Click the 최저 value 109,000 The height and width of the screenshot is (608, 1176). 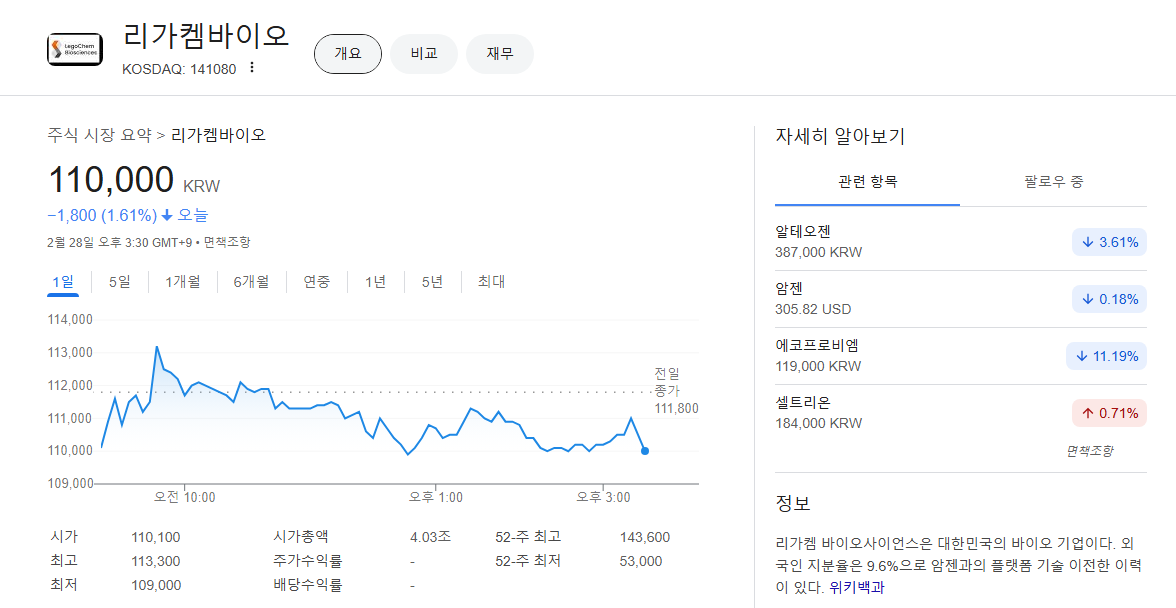click(155, 586)
